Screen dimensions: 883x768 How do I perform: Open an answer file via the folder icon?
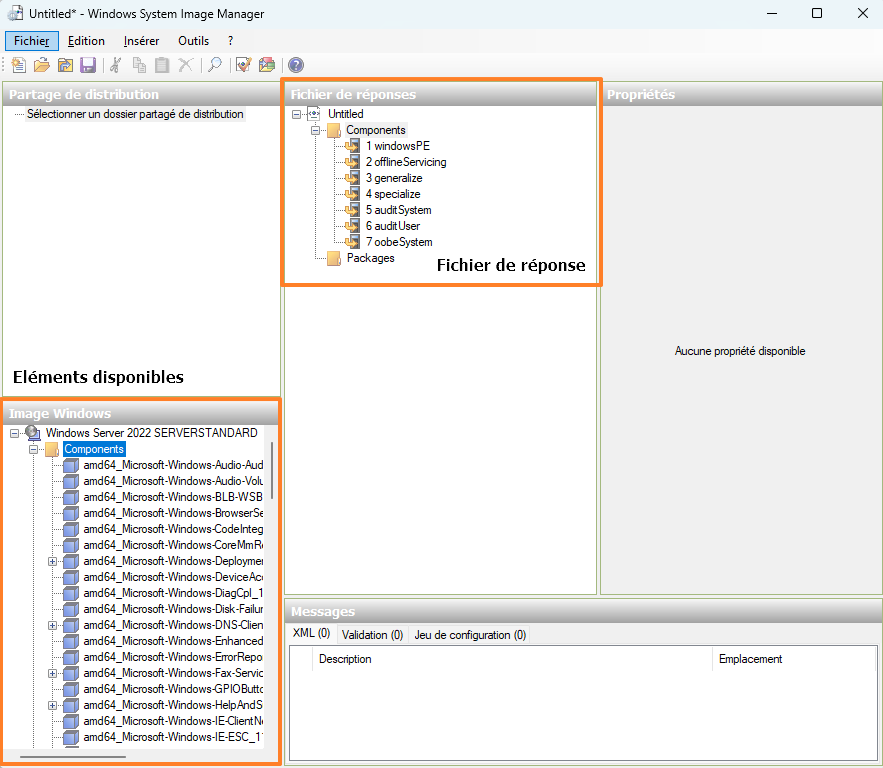pos(41,64)
